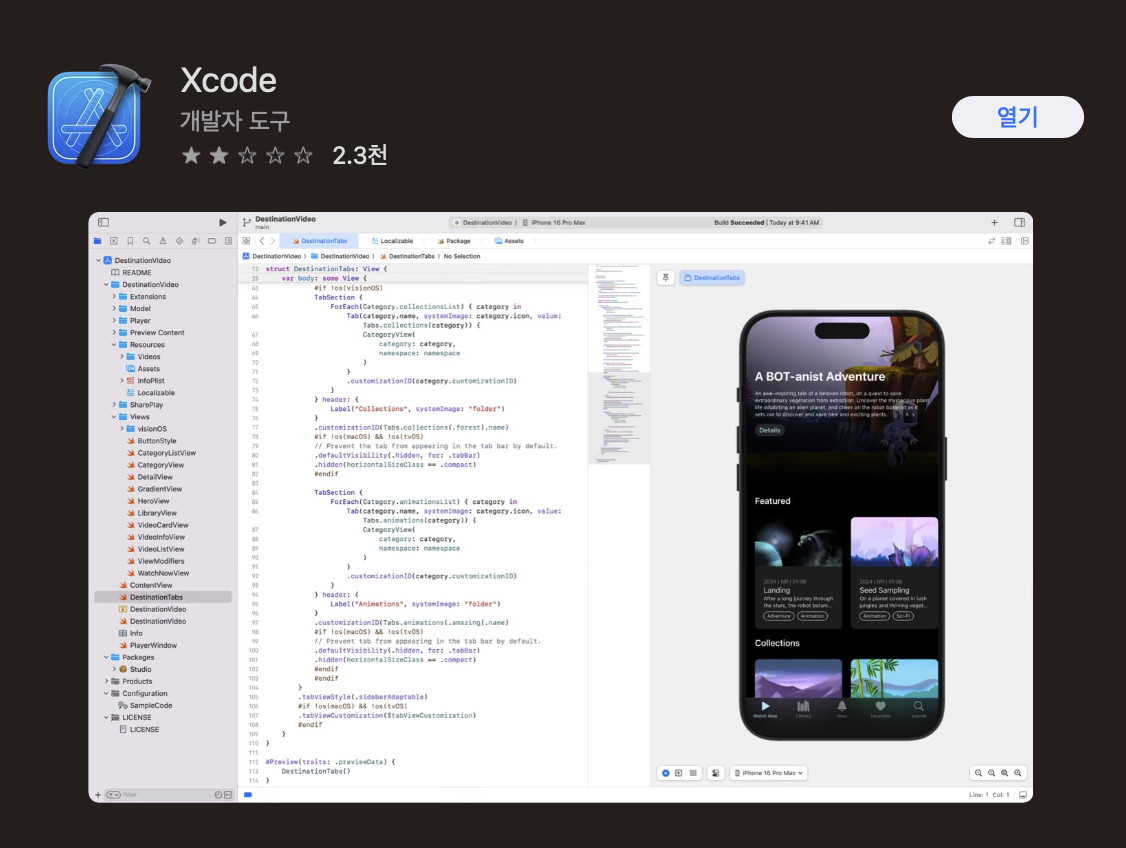This screenshot has height=848, width=1126.
Task: Switch to the Package editor tab
Action: point(454,241)
